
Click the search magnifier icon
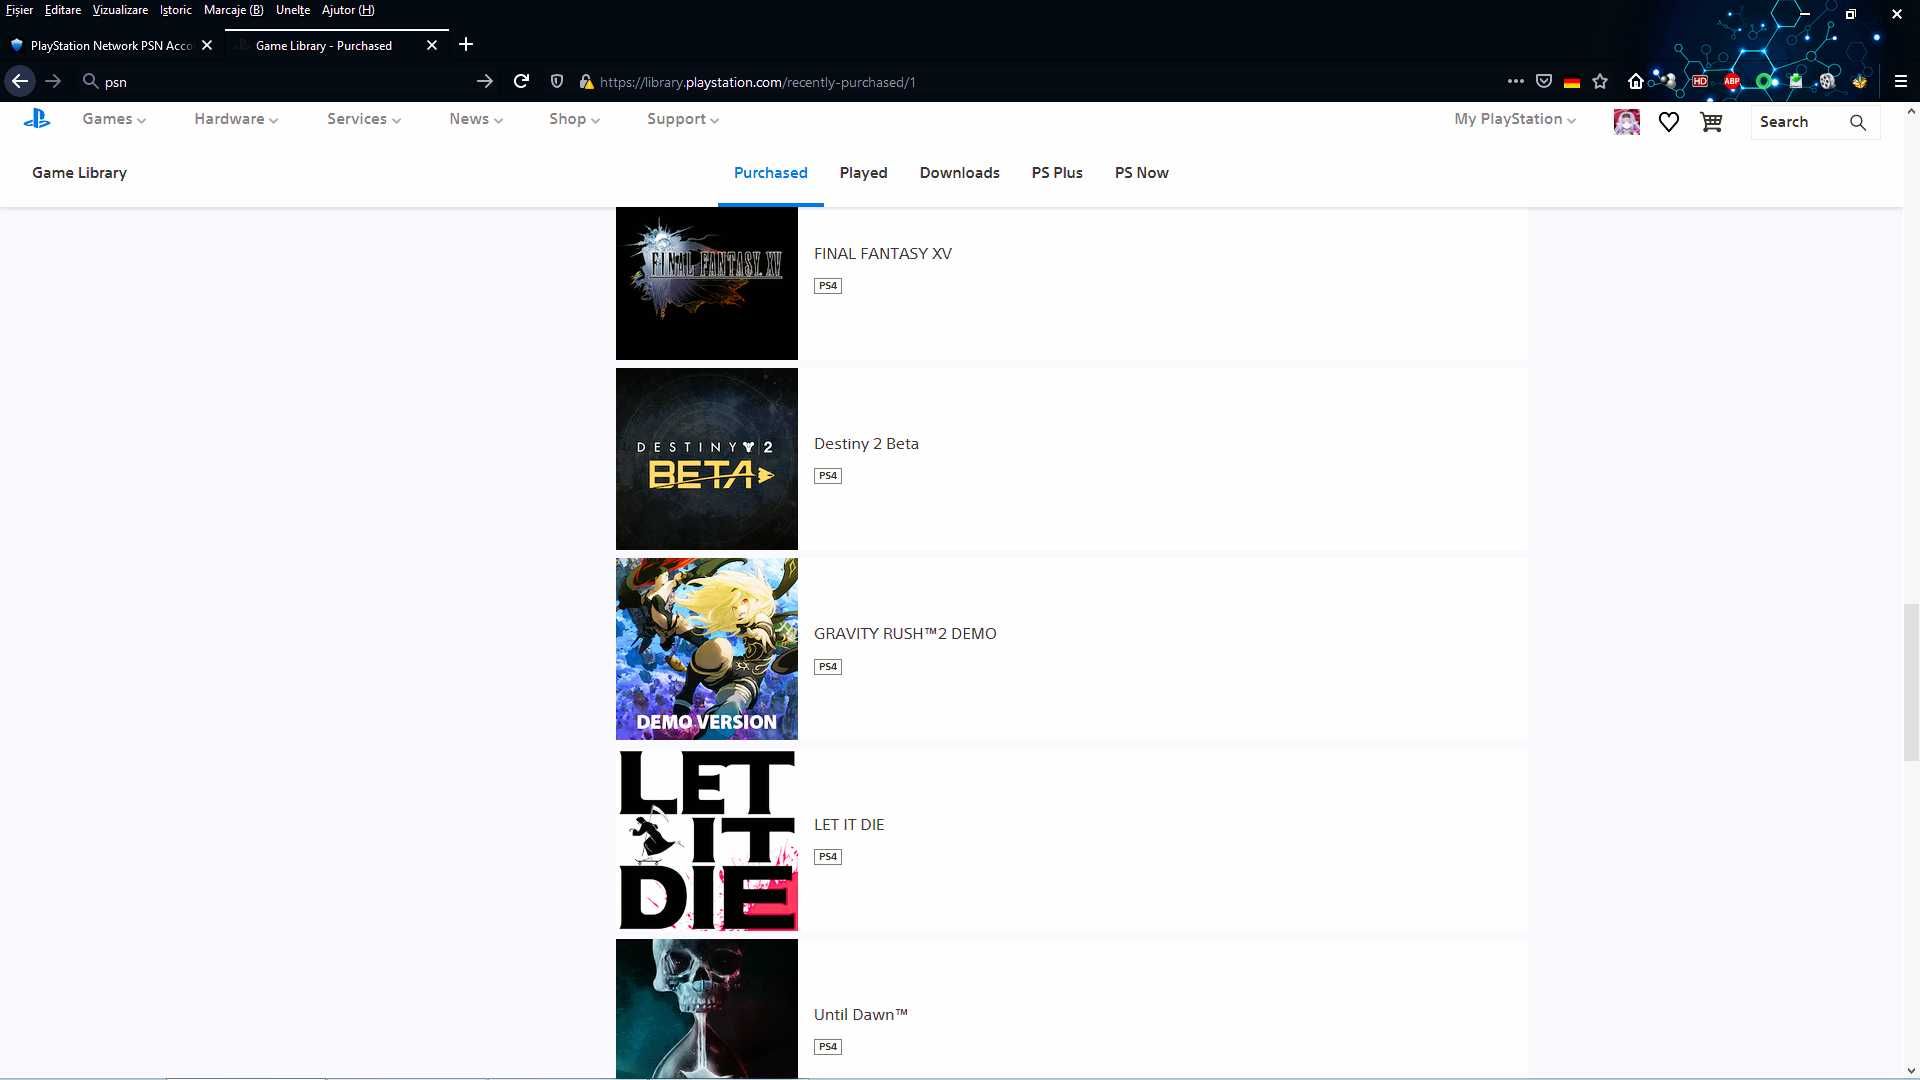[x=1857, y=121]
